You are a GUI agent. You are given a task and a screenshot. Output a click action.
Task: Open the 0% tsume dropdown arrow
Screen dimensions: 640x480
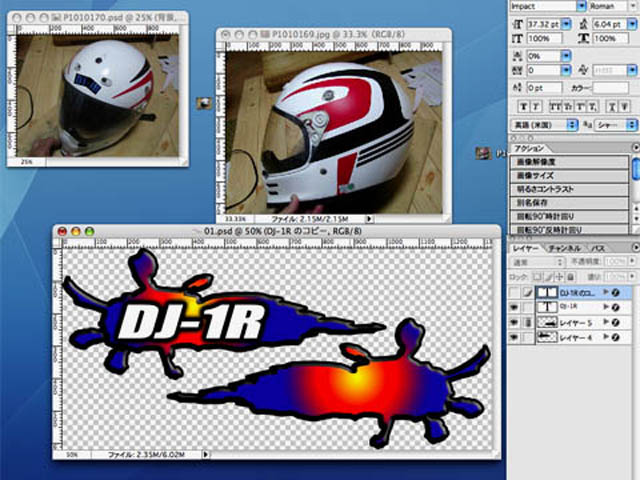pyautogui.click(x=566, y=56)
